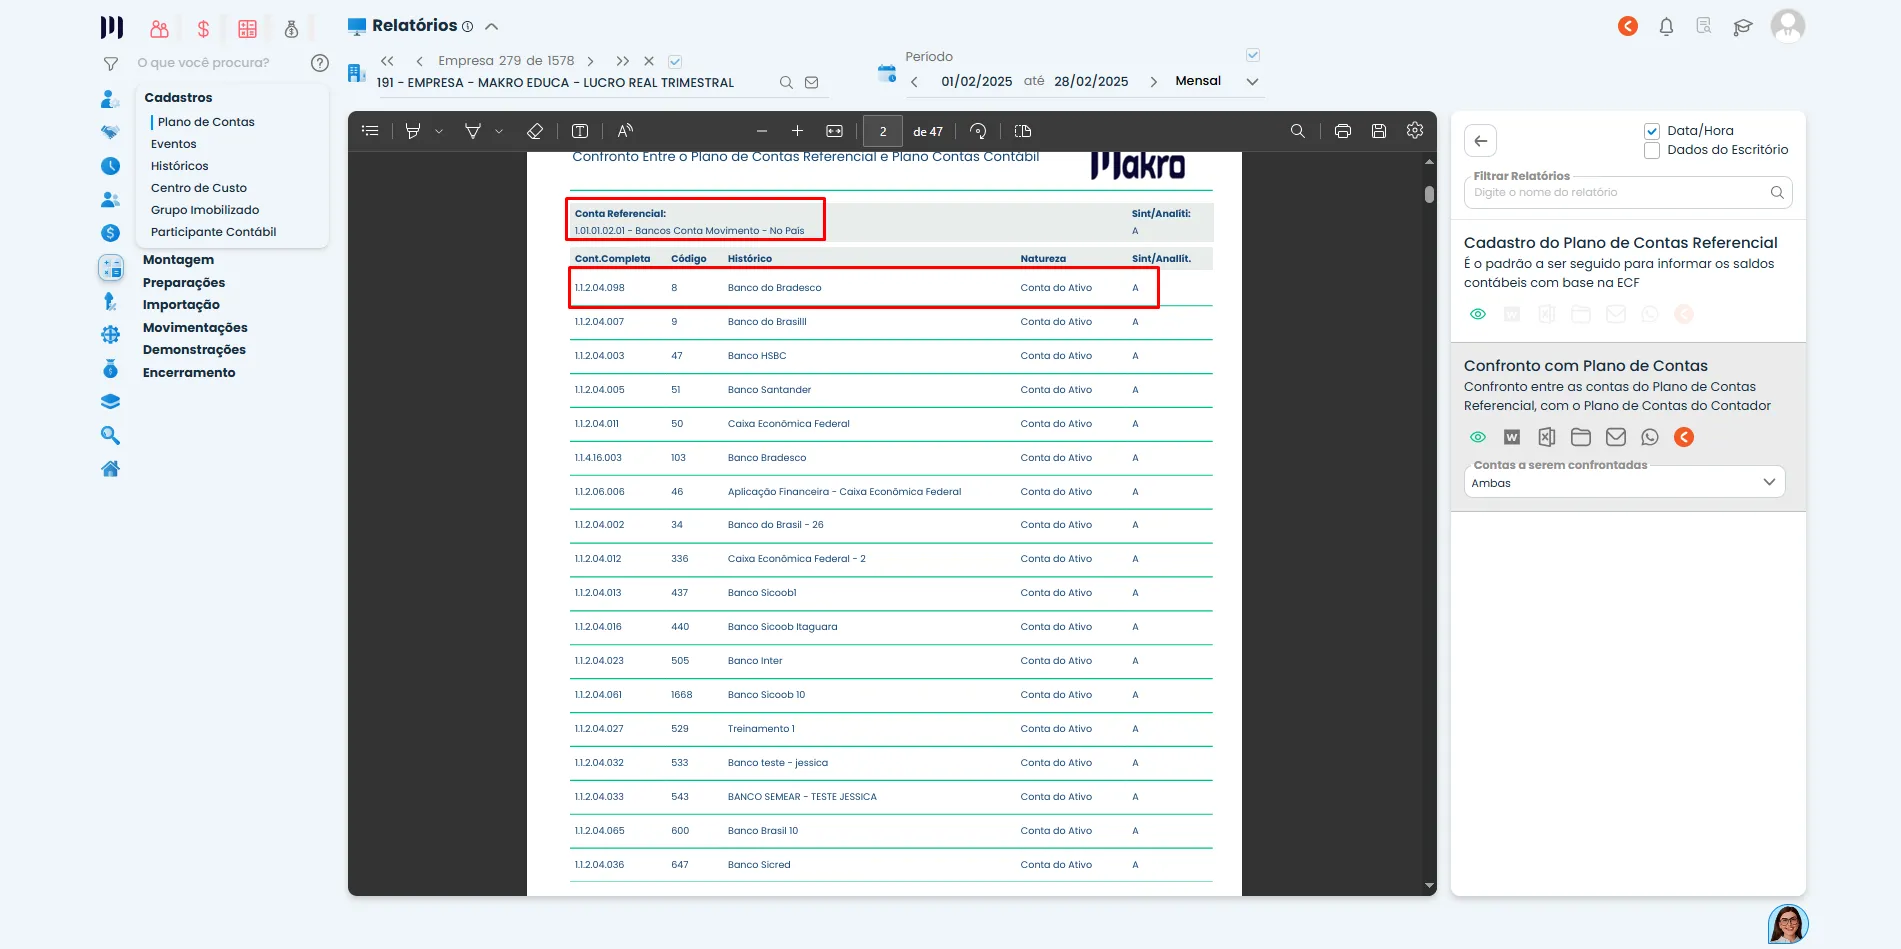
Task: Expand the Demonstrações section
Action: [194, 350]
